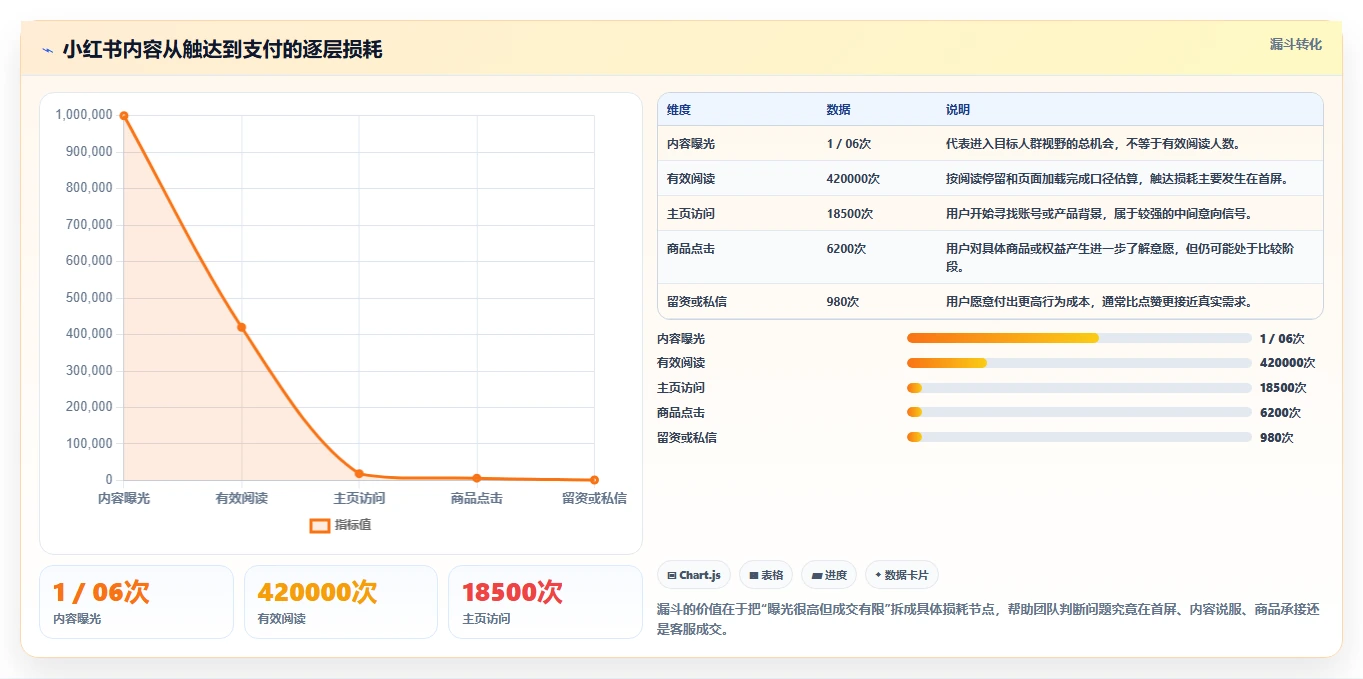The width and height of the screenshot is (1363, 679).
Task: Select the 留资或私信 table row cell
Action: click(x=697, y=301)
